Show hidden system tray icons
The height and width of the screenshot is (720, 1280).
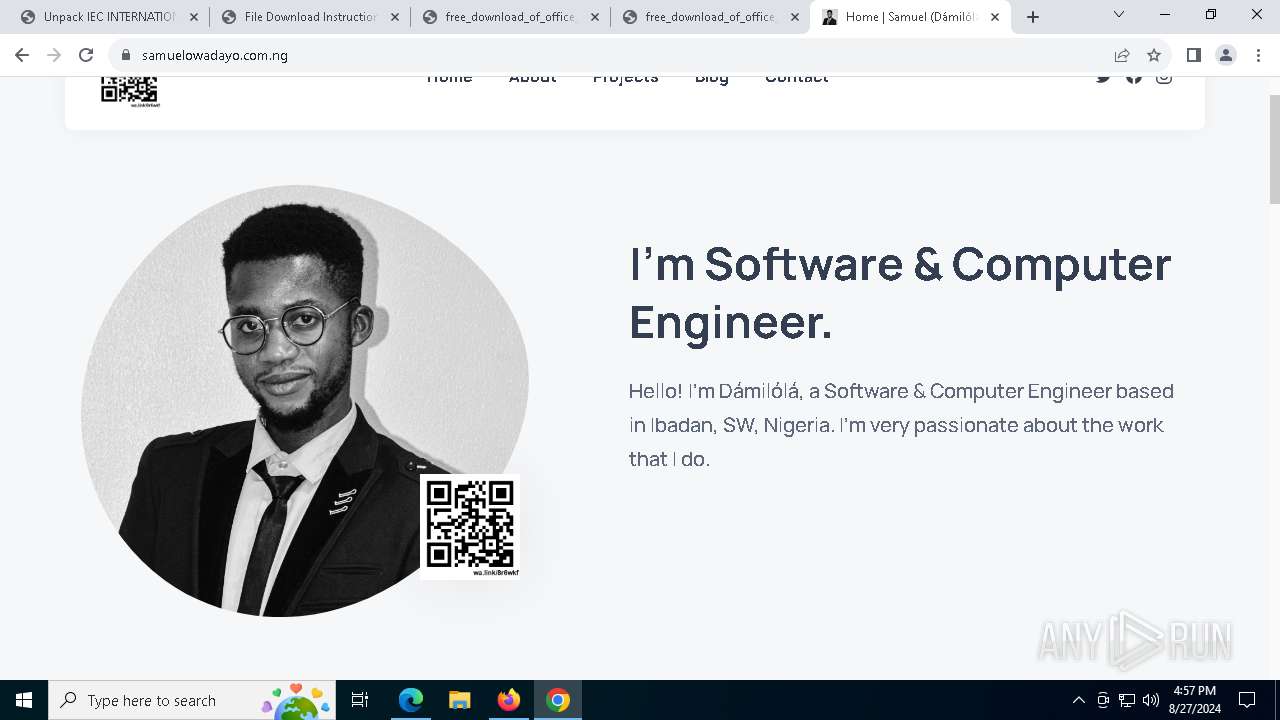click(1078, 700)
